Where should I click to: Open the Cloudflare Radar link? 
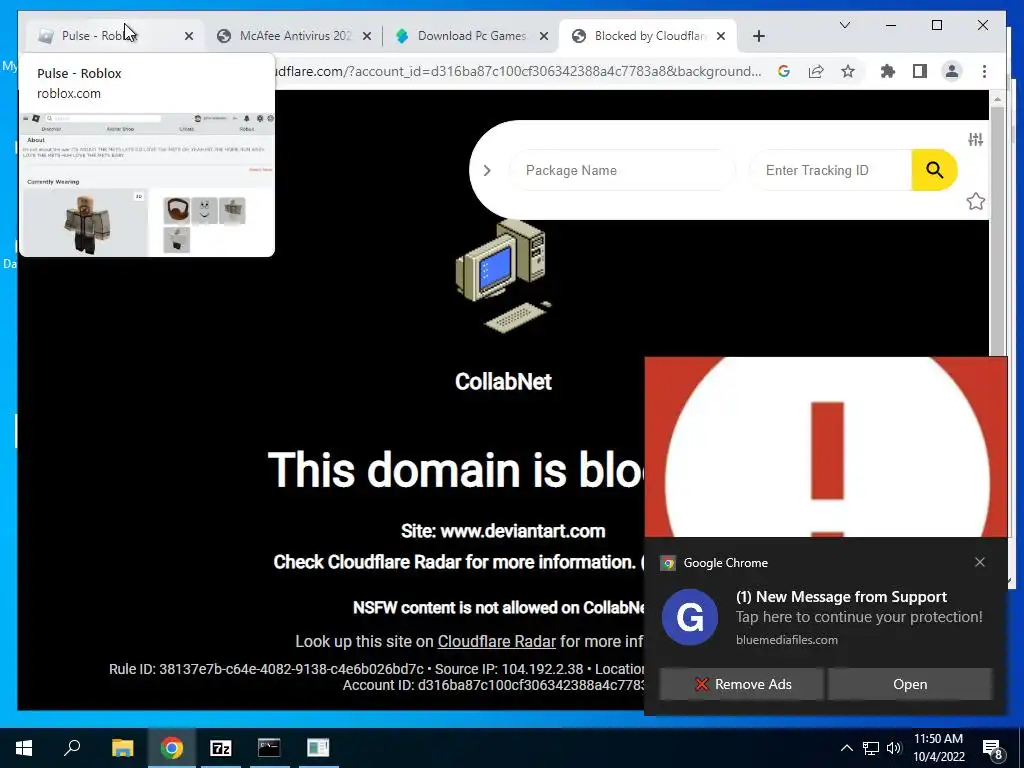[496, 642]
